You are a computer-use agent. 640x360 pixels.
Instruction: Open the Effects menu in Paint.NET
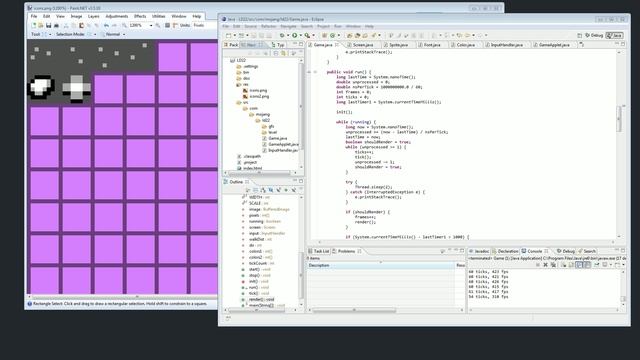point(140,16)
